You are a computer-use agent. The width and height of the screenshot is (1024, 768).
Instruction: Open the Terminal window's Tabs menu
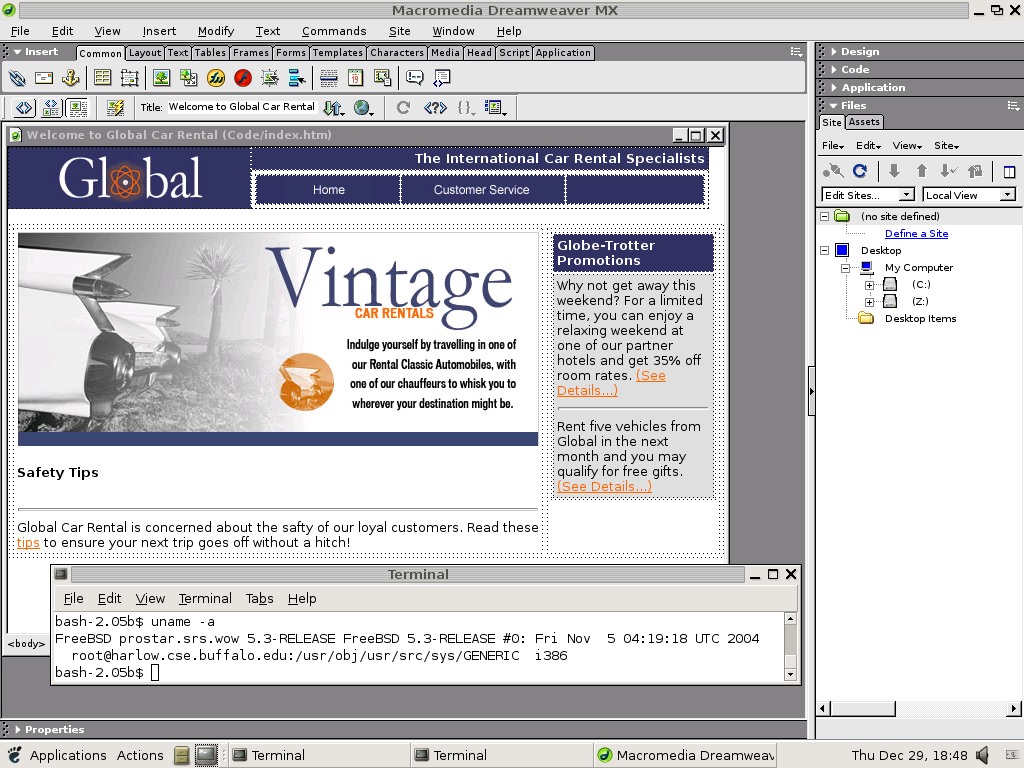coord(259,598)
